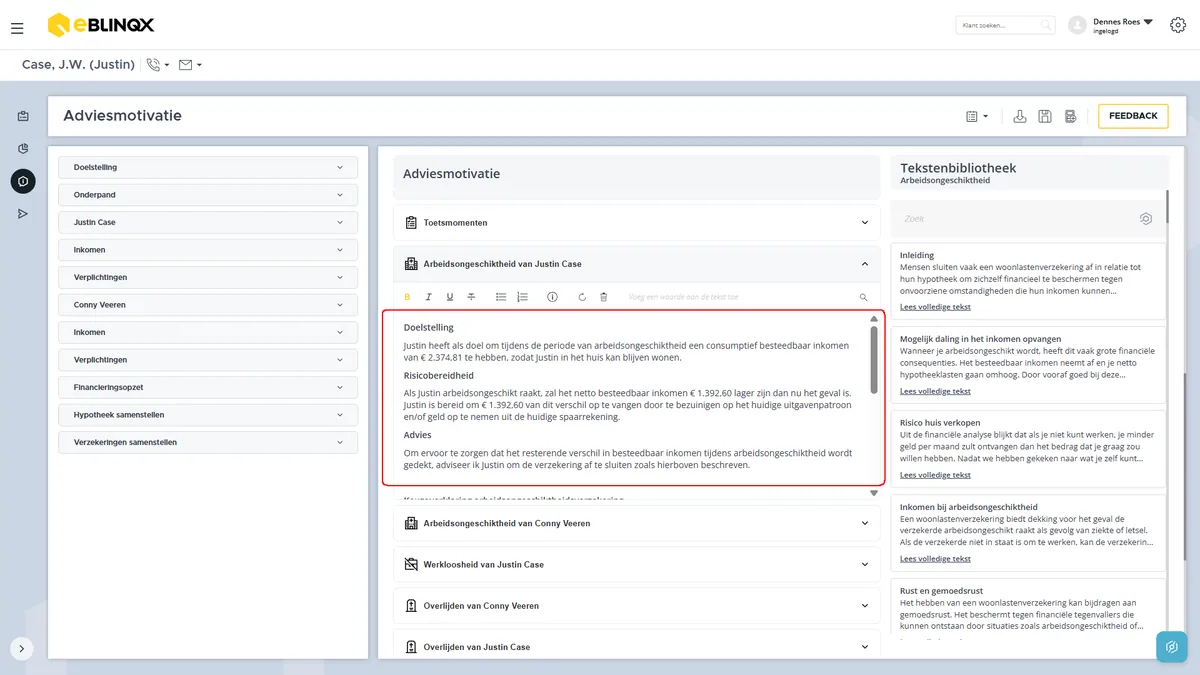Click the info icon in editor toolbar
1200x675 pixels.
click(552, 297)
